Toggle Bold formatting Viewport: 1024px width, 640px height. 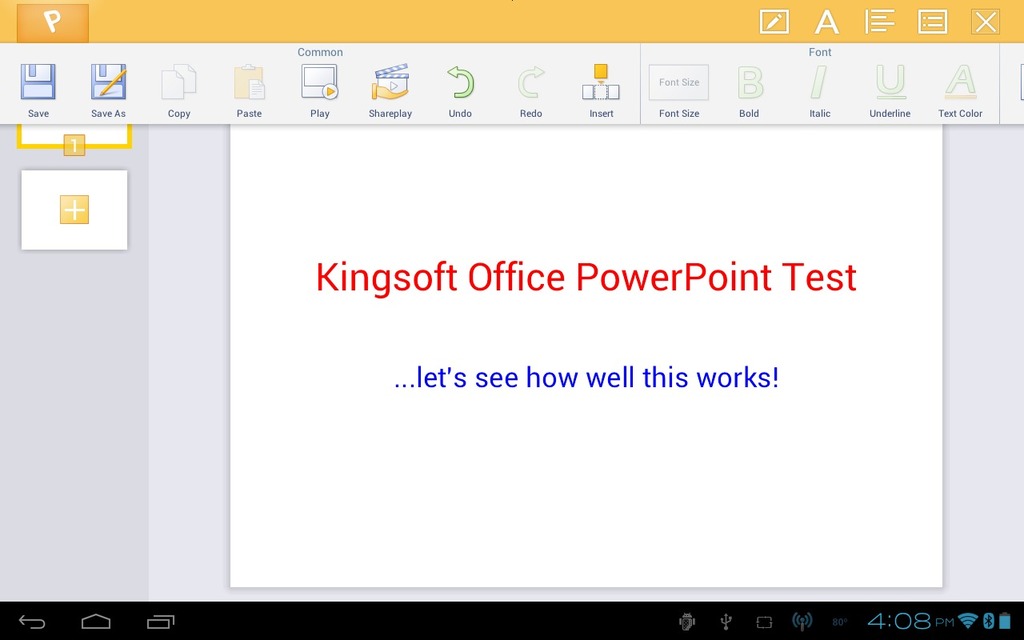750,82
